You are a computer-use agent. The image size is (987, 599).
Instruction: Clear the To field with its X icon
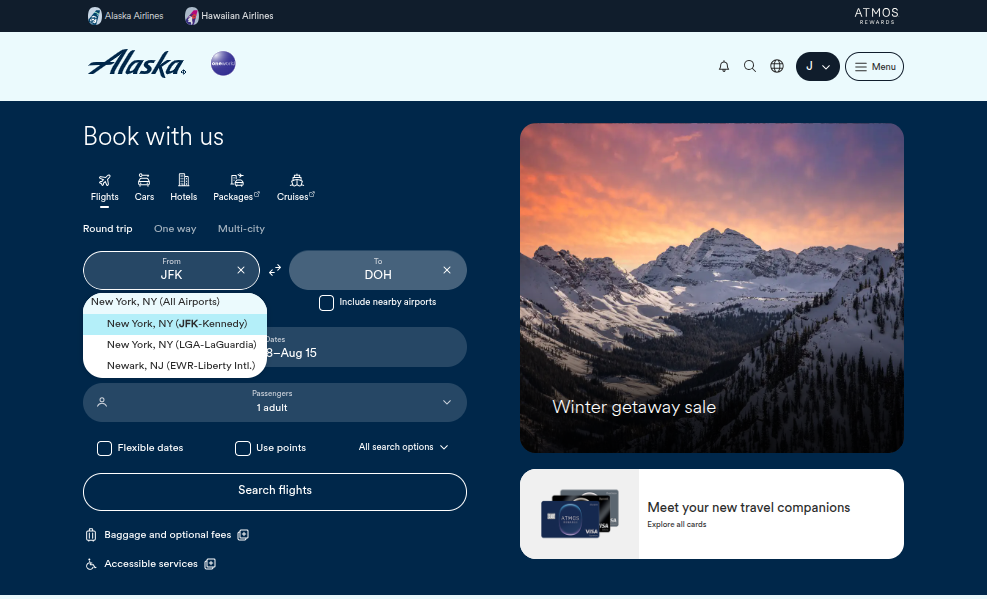(x=447, y=270)
